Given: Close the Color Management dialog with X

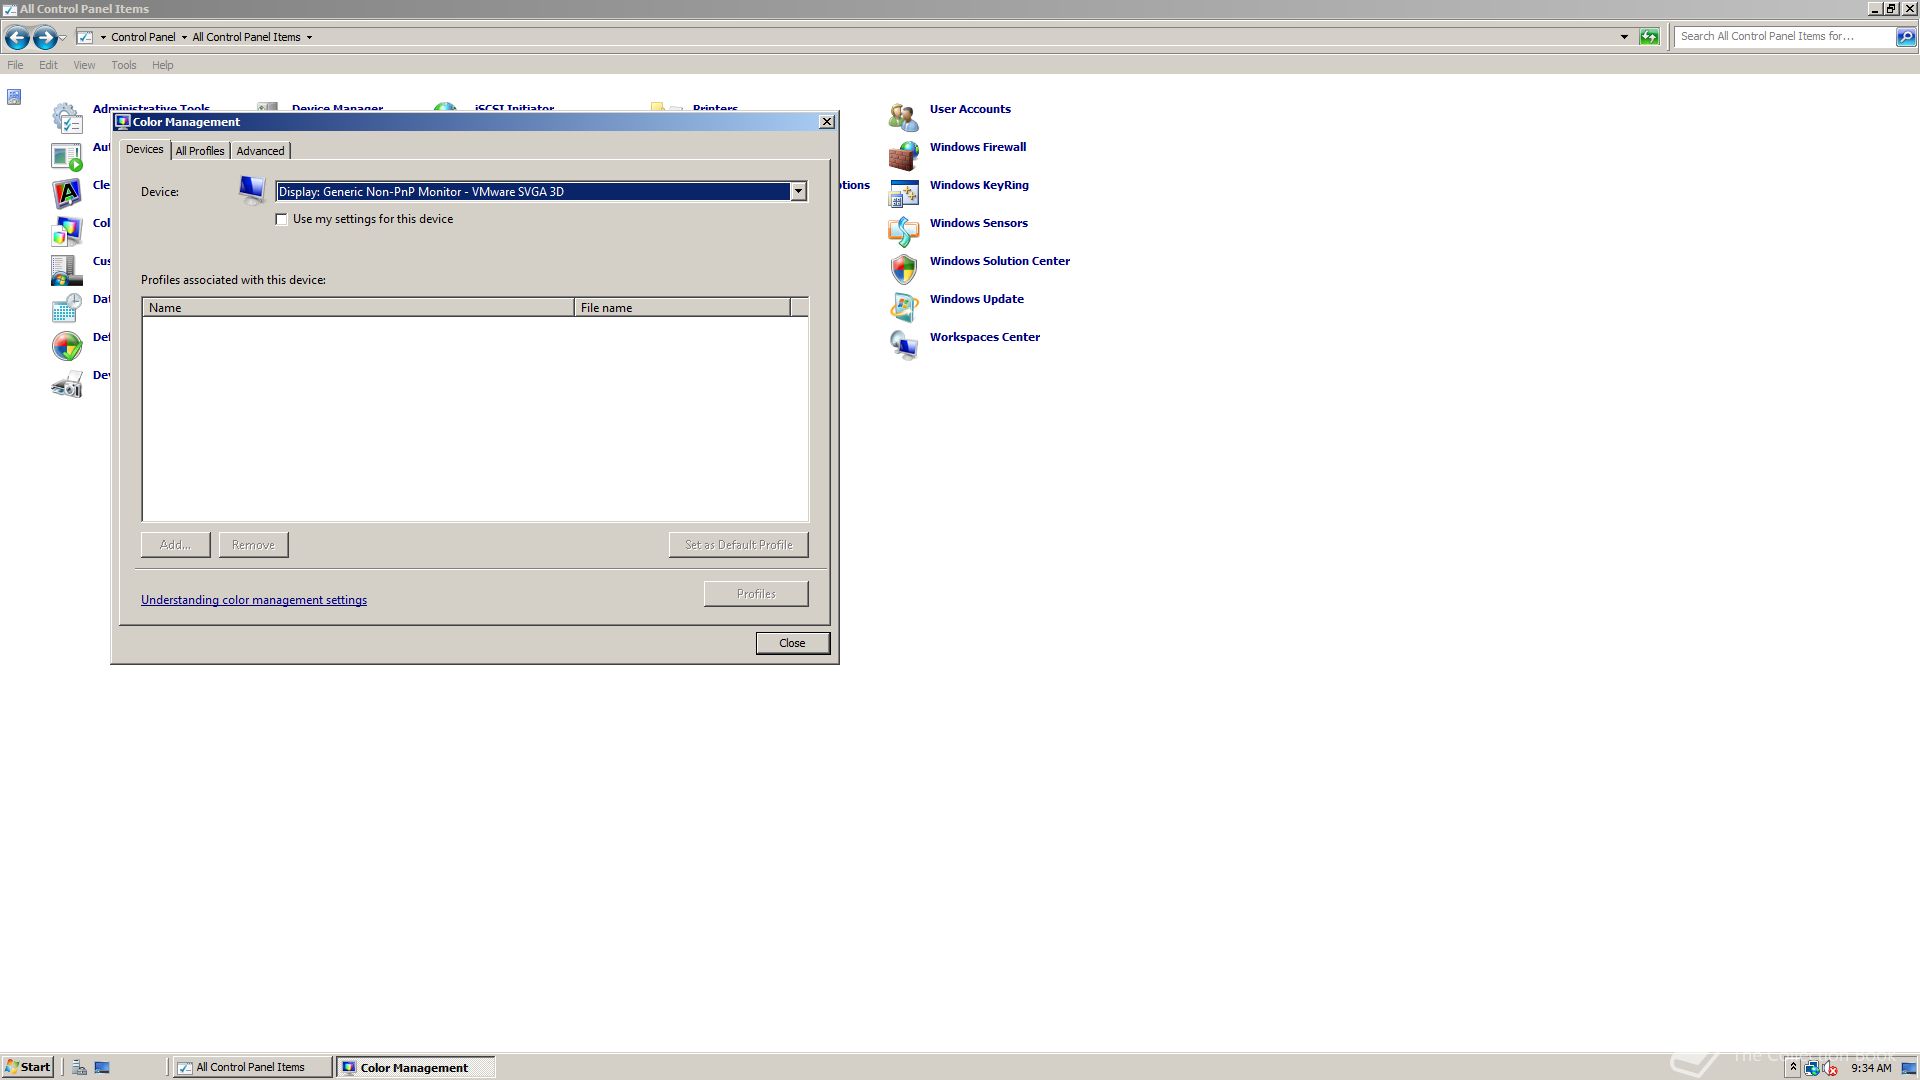Looking at the screenshot, I should coord(826,121).
